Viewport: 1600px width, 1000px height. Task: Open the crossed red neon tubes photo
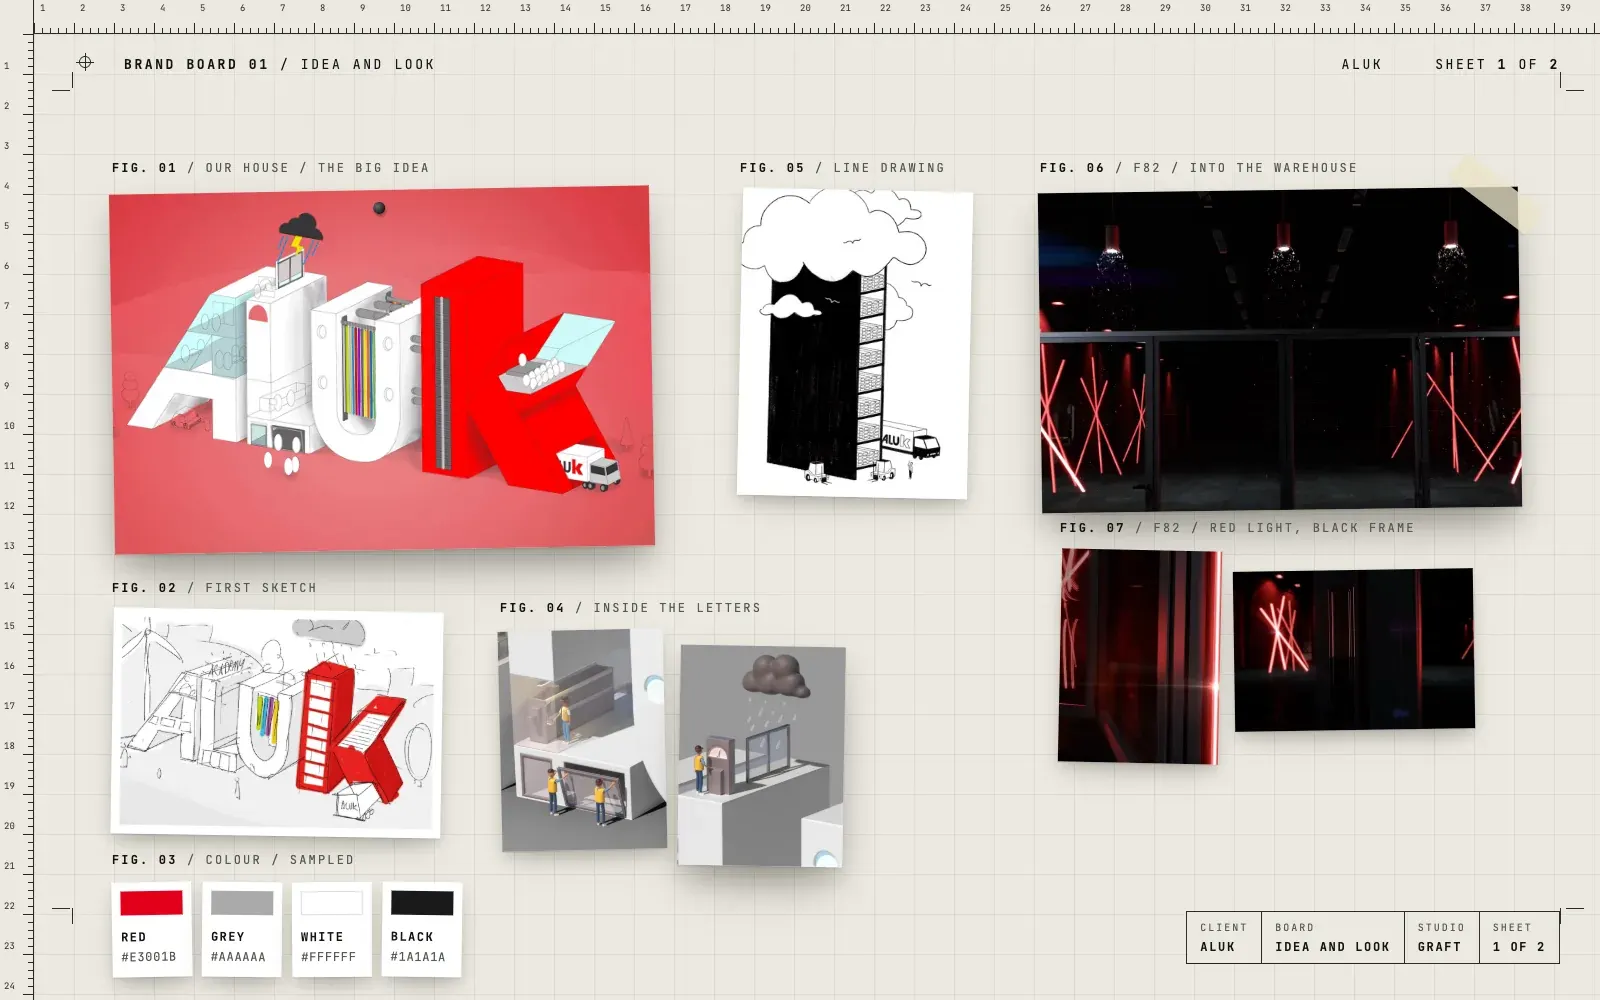(x=1354, y=650)
